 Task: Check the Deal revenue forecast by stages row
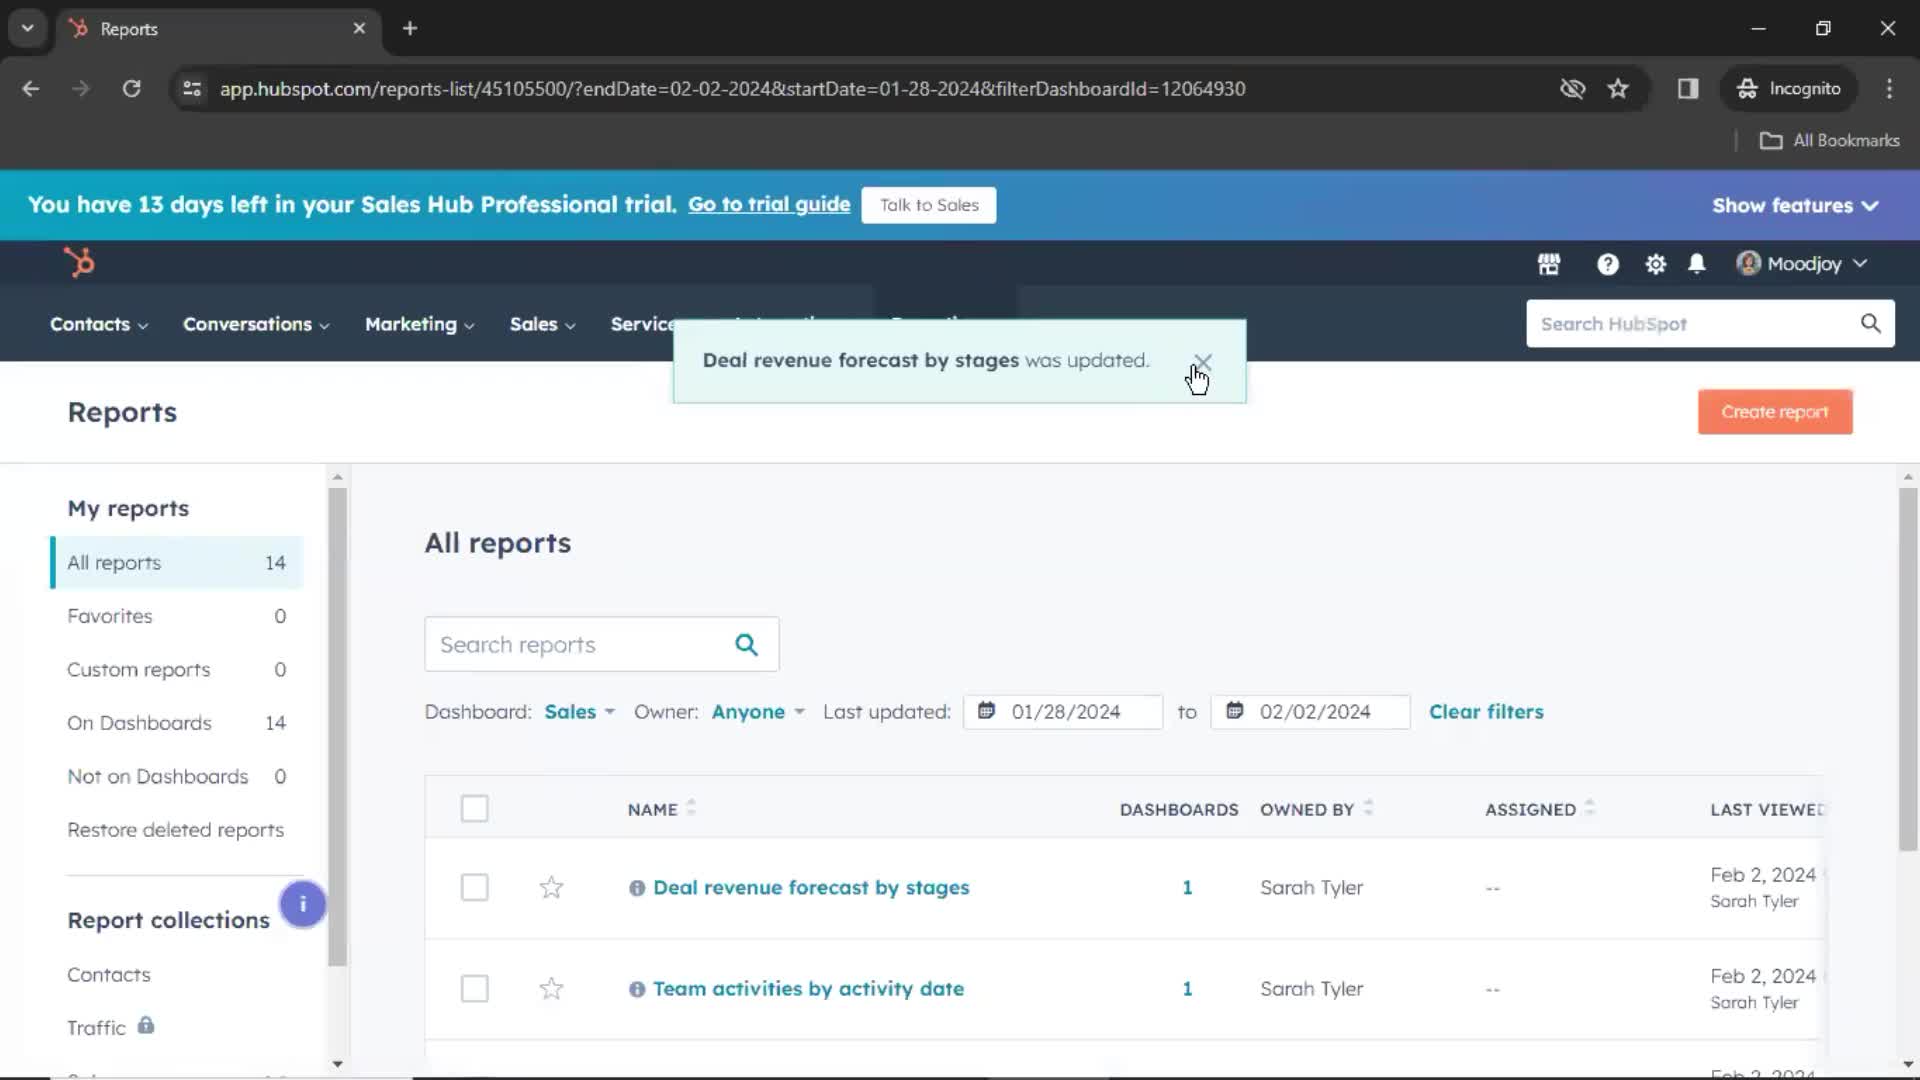pos(474,888)
